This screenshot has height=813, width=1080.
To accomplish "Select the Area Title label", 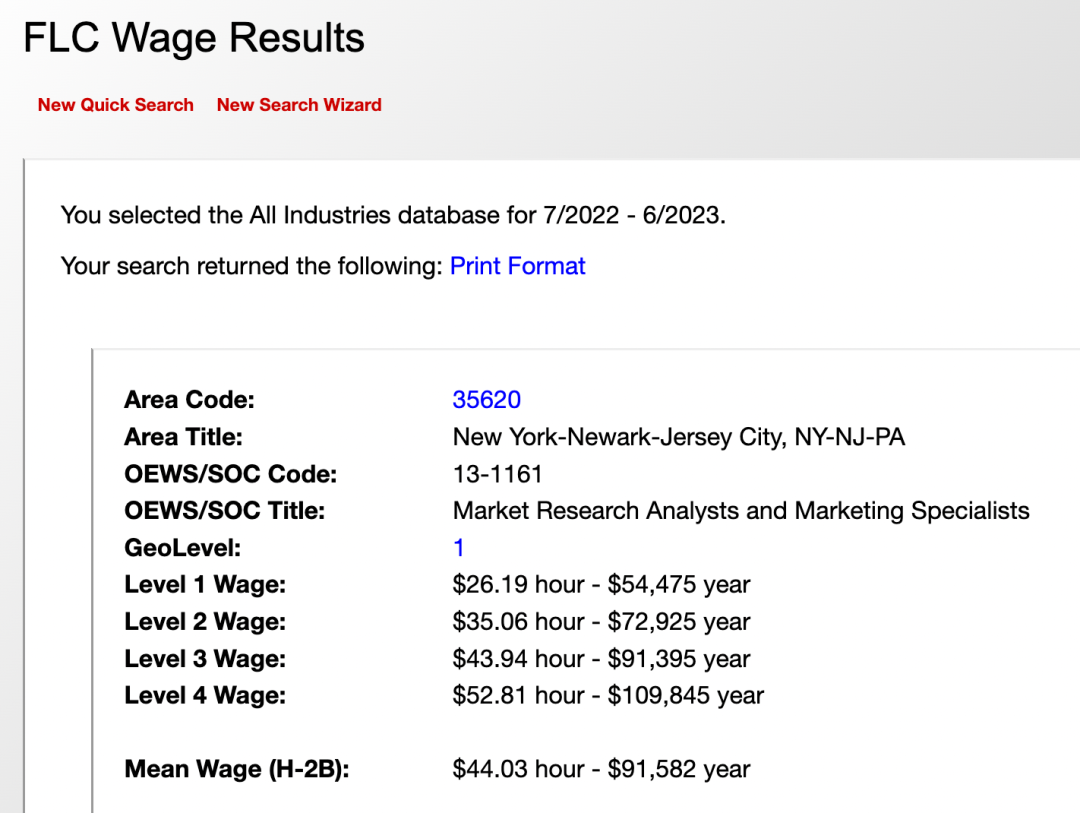I will [x=183, y=437].
